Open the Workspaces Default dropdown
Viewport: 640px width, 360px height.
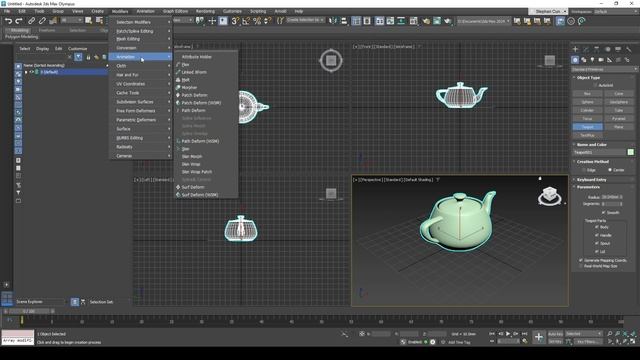point(616,11)
